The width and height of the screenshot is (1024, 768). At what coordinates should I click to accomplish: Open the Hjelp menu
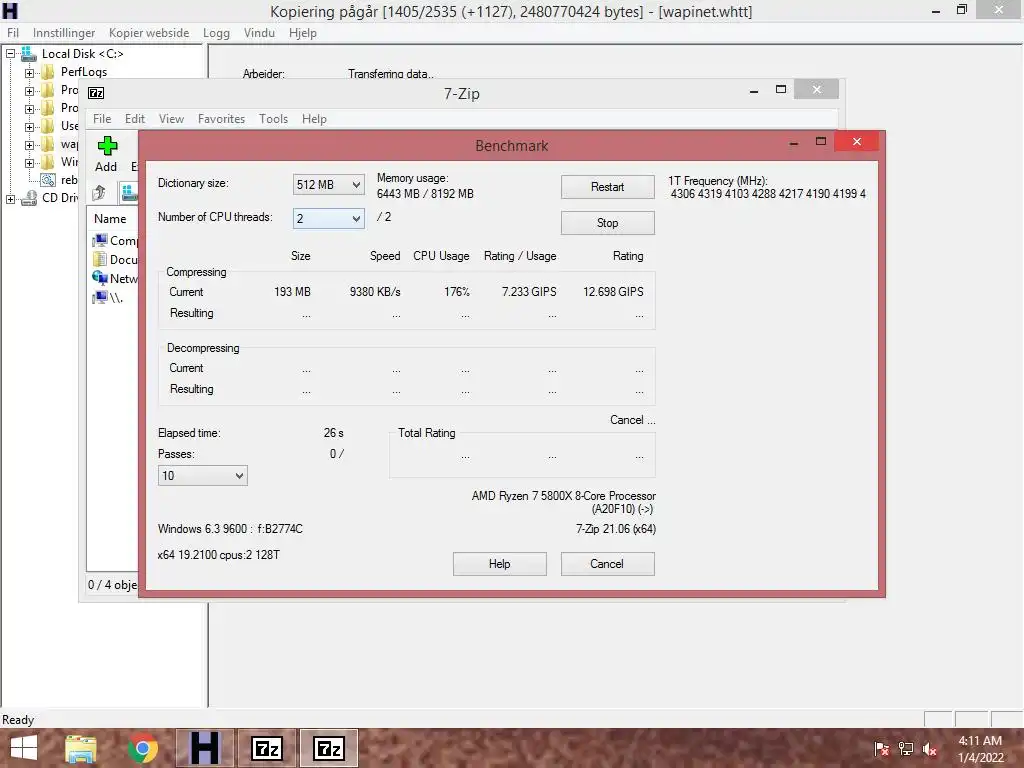click(x=302, y=33)
